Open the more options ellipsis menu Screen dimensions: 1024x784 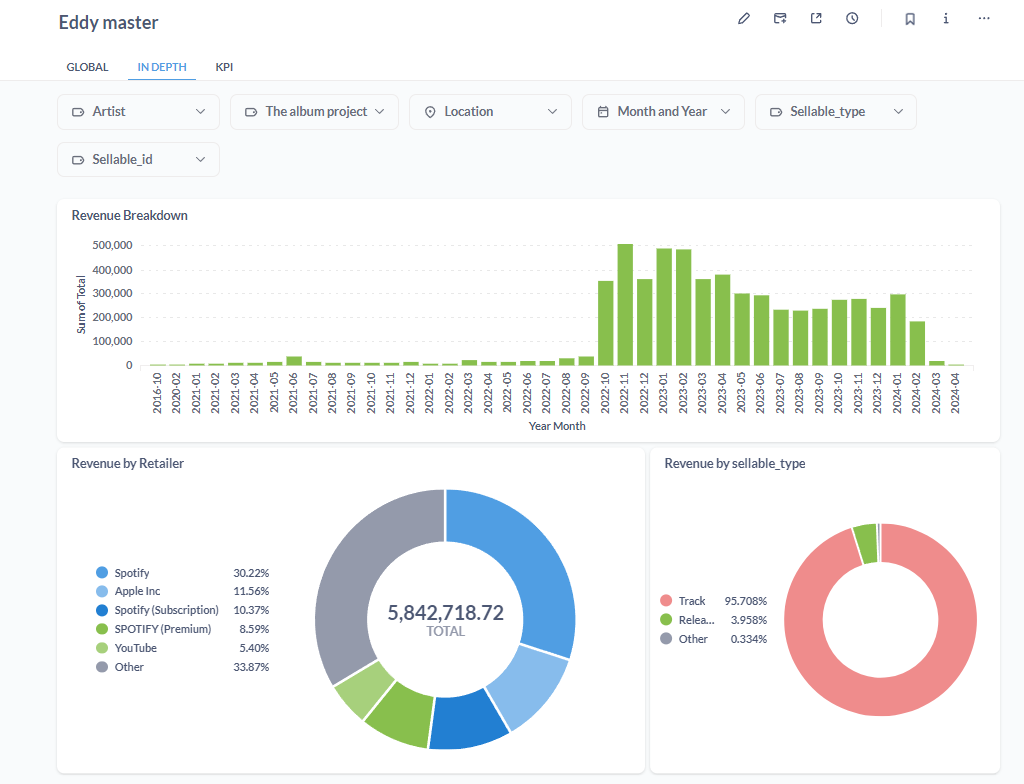coord(982,18)
